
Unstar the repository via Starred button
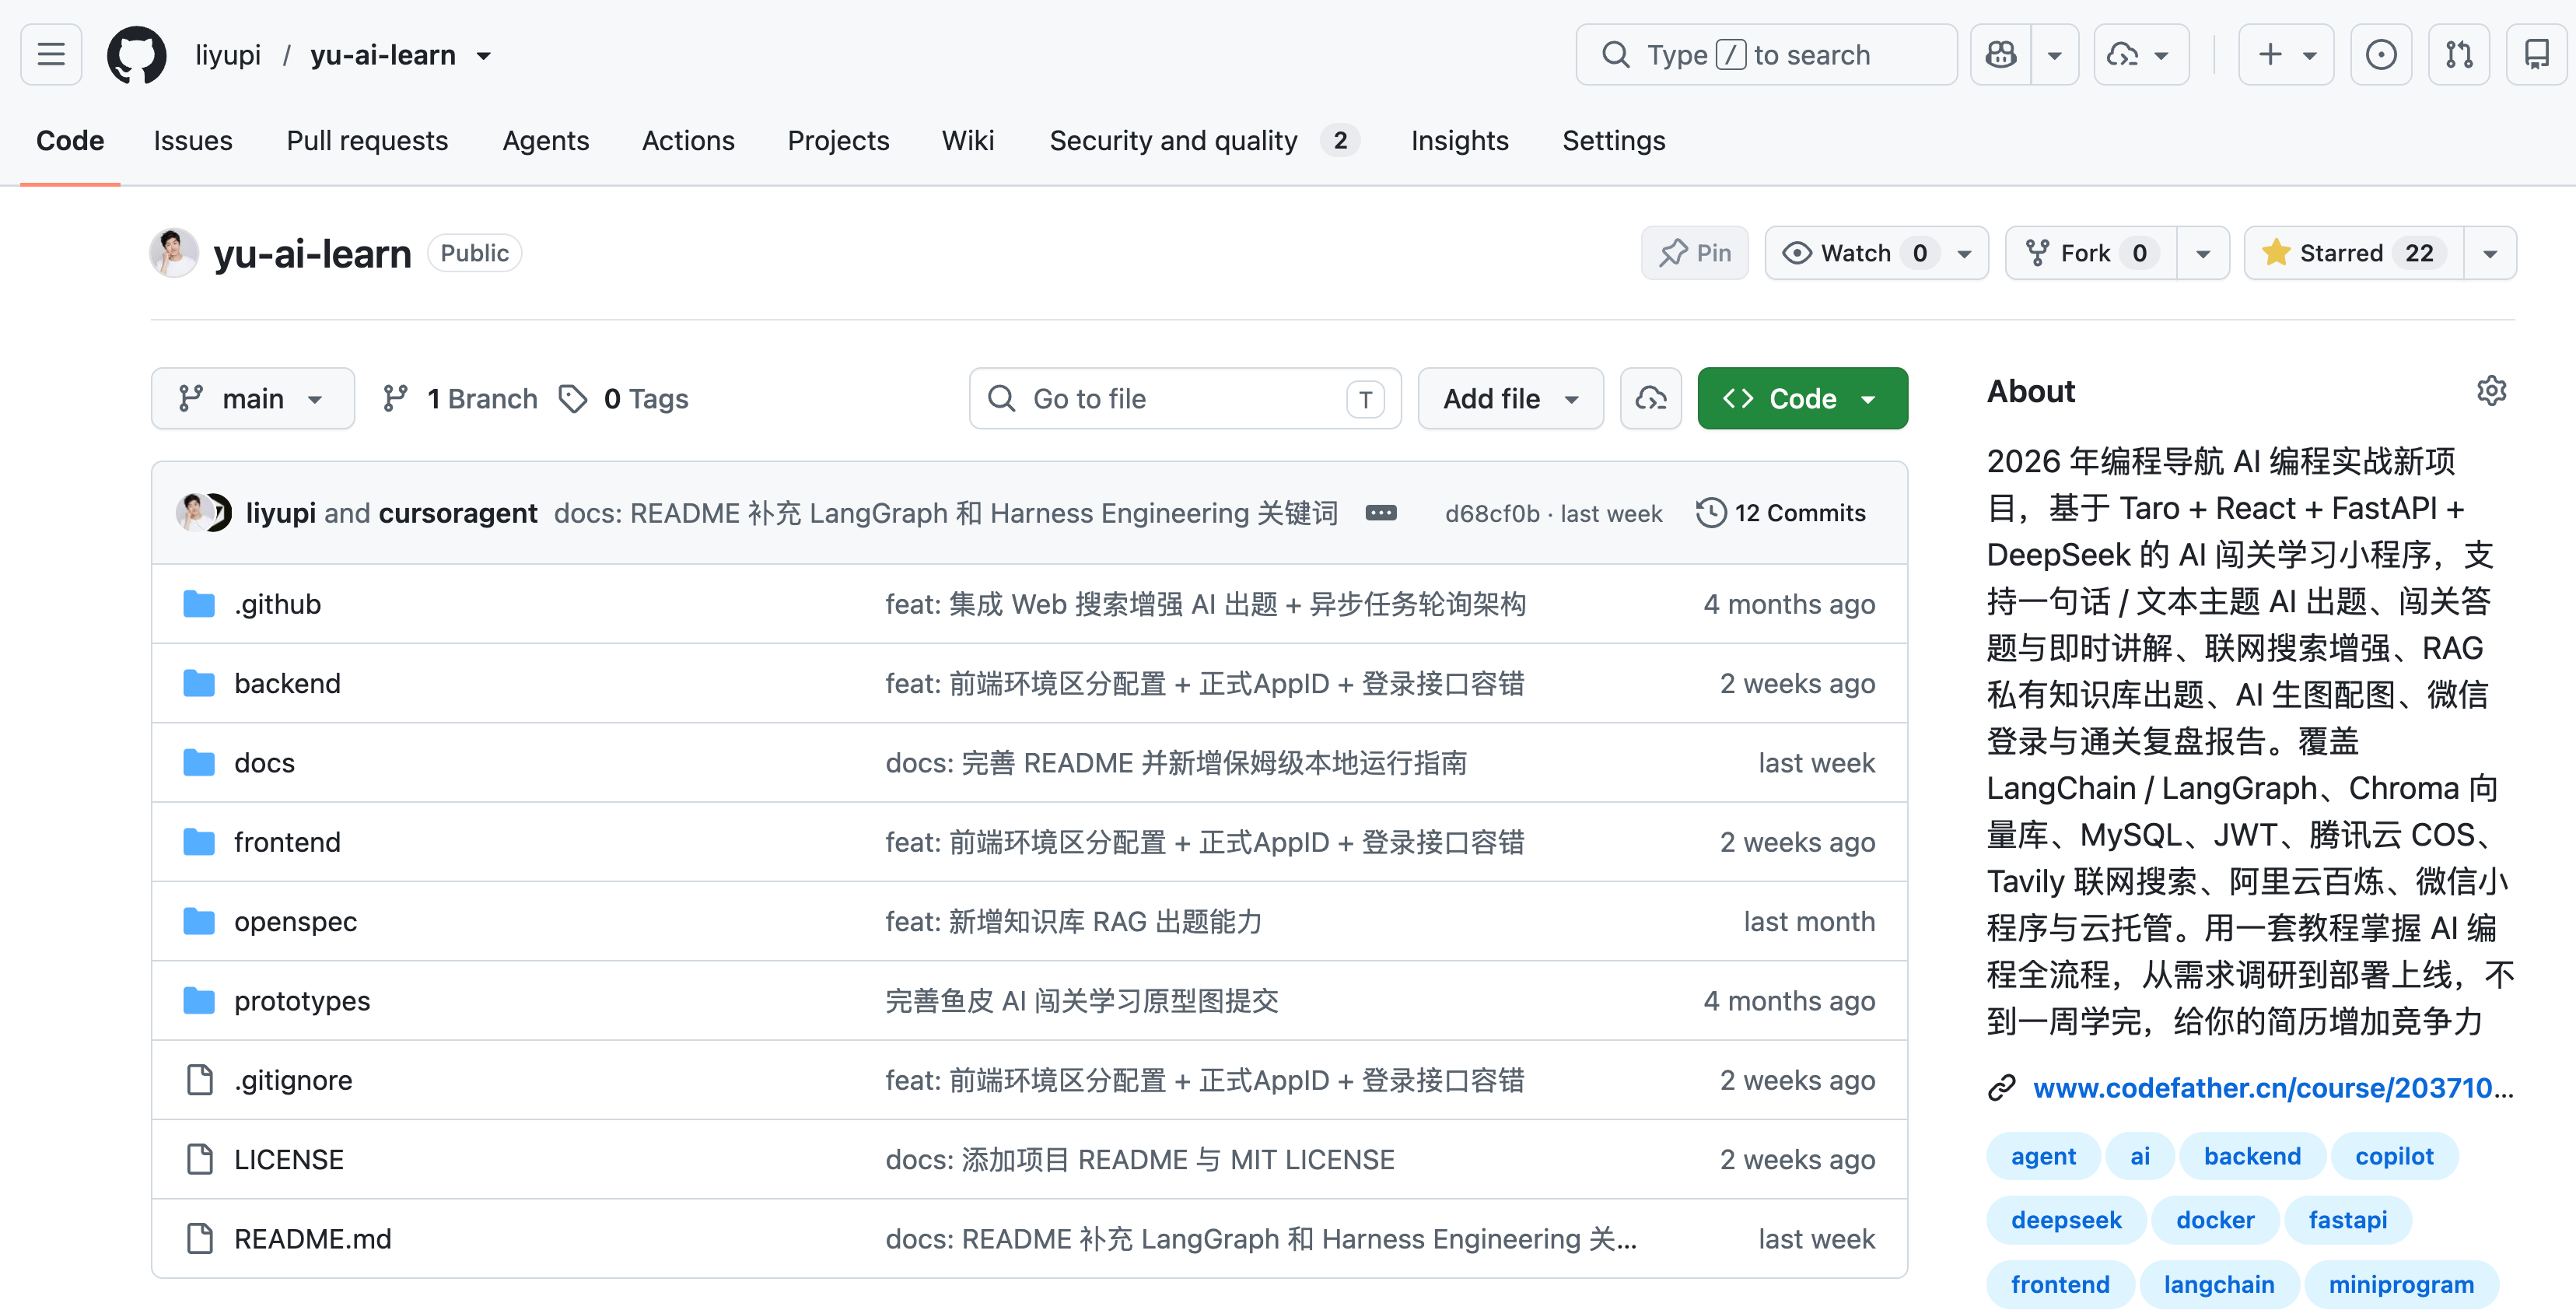(x=2354, y=253)
